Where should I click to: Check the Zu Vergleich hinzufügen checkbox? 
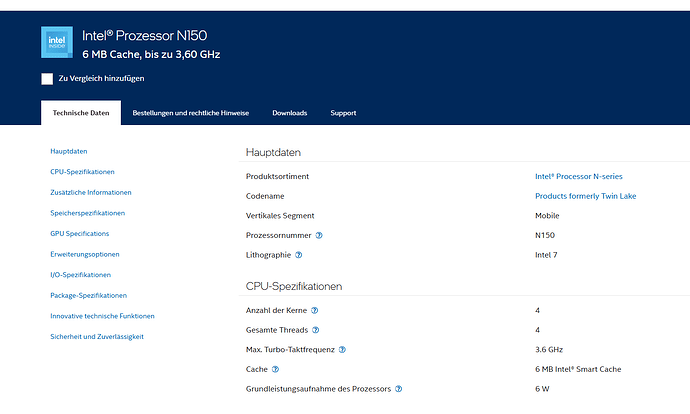pyautogui.click(x=47, y=79)
